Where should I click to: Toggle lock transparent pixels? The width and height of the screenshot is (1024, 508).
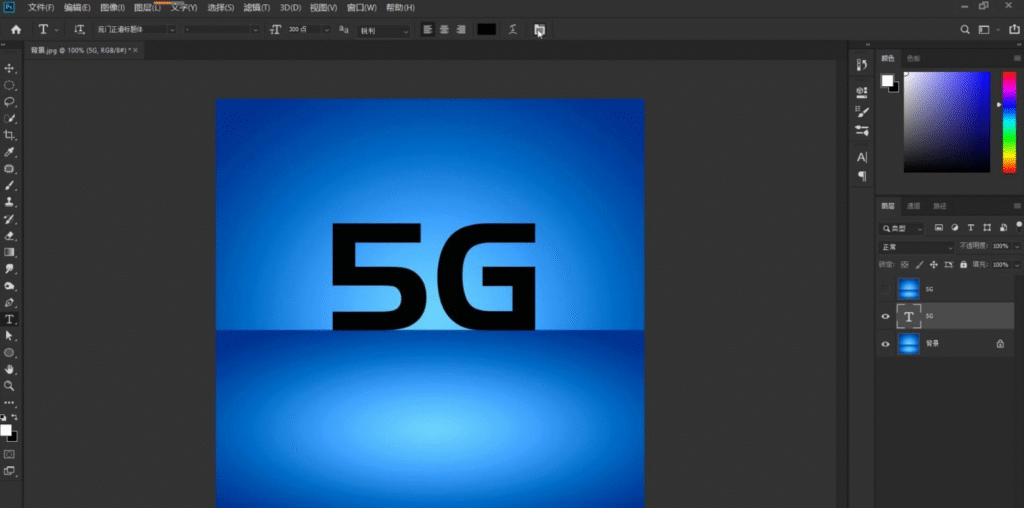tap(904, 264)
